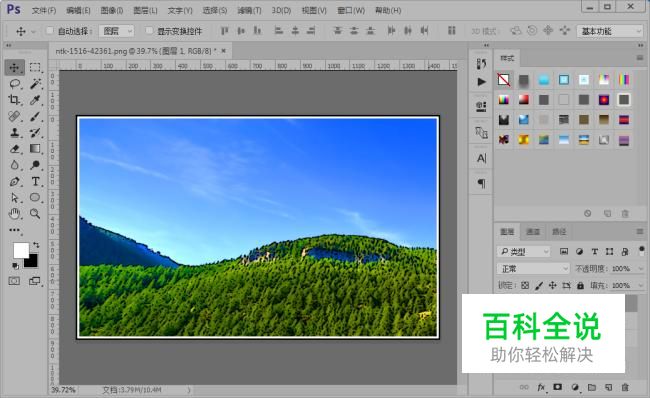Select the Gradient tool
Image resolution: width=650 pixels, height=398 pixels.
pyautogui.click(x=35, y=149)
